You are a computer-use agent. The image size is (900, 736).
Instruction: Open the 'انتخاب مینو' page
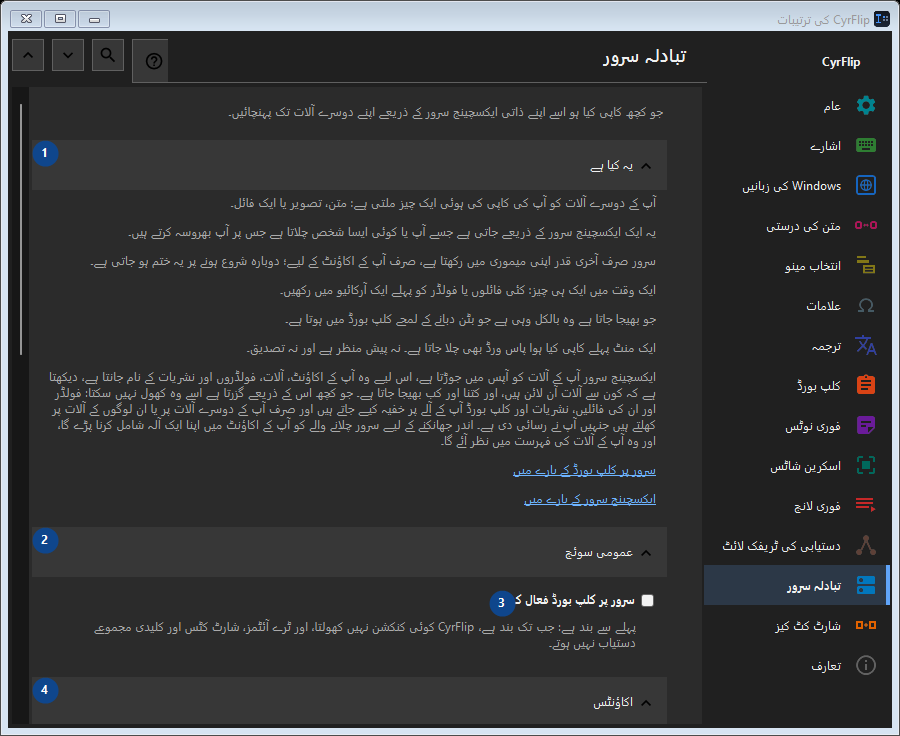(796, 266)
